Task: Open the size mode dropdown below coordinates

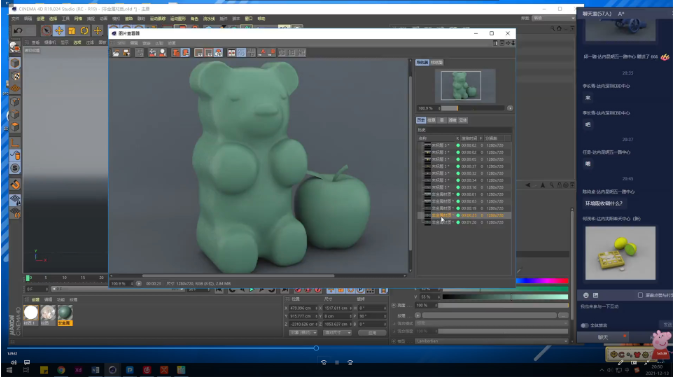Action: (337, 333)
